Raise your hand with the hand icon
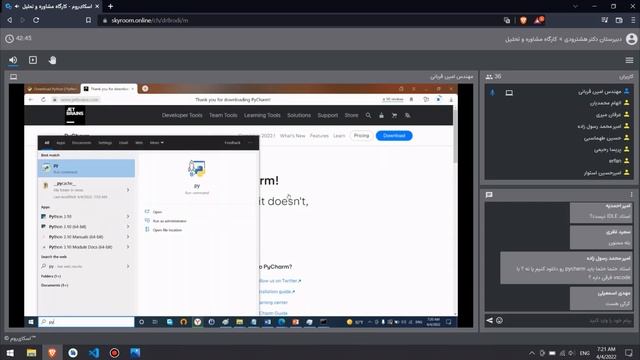The width and height of the screenshot is (640, 360). (52, 60)
